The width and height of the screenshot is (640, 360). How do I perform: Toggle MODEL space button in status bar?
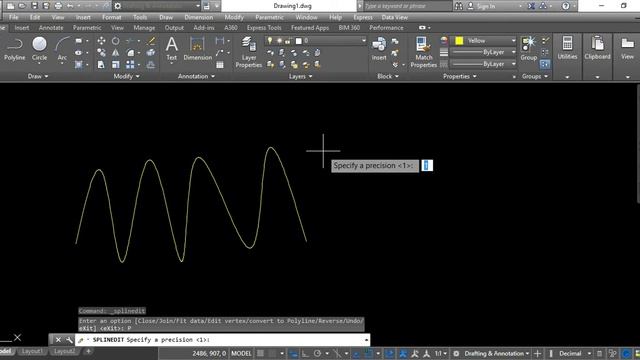241,353
